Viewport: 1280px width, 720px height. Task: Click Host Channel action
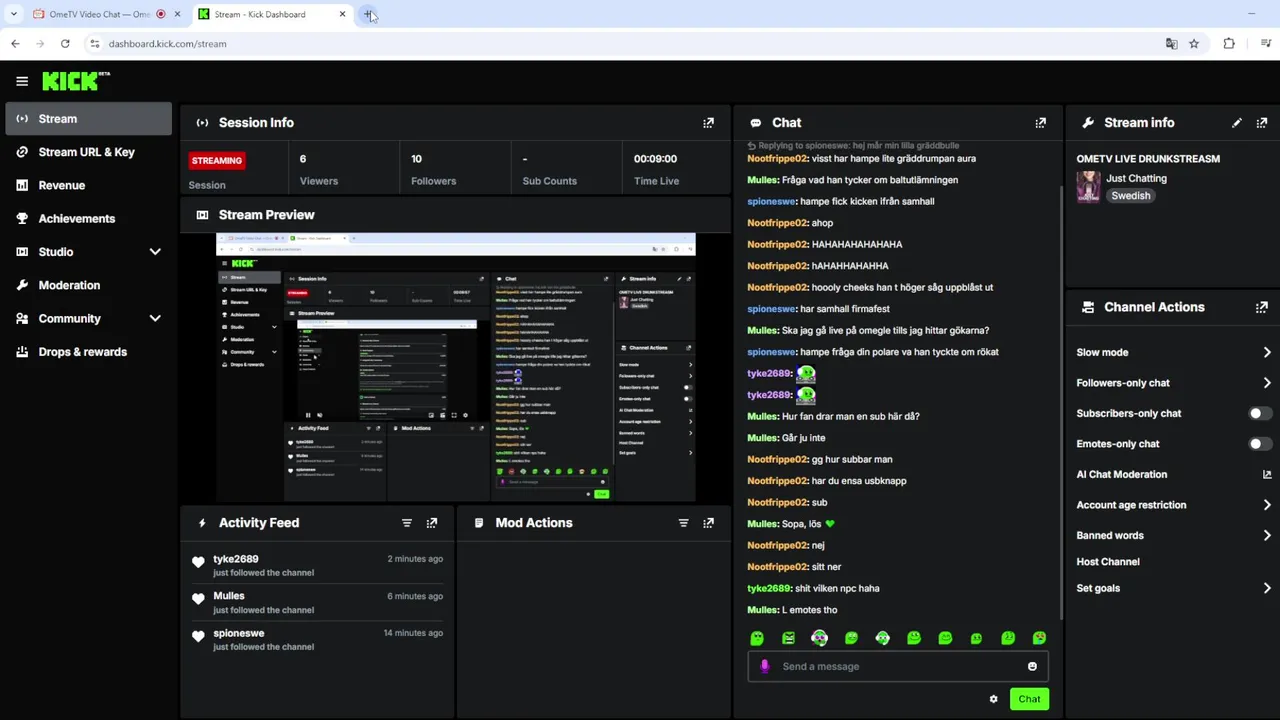pos(1108,562)
